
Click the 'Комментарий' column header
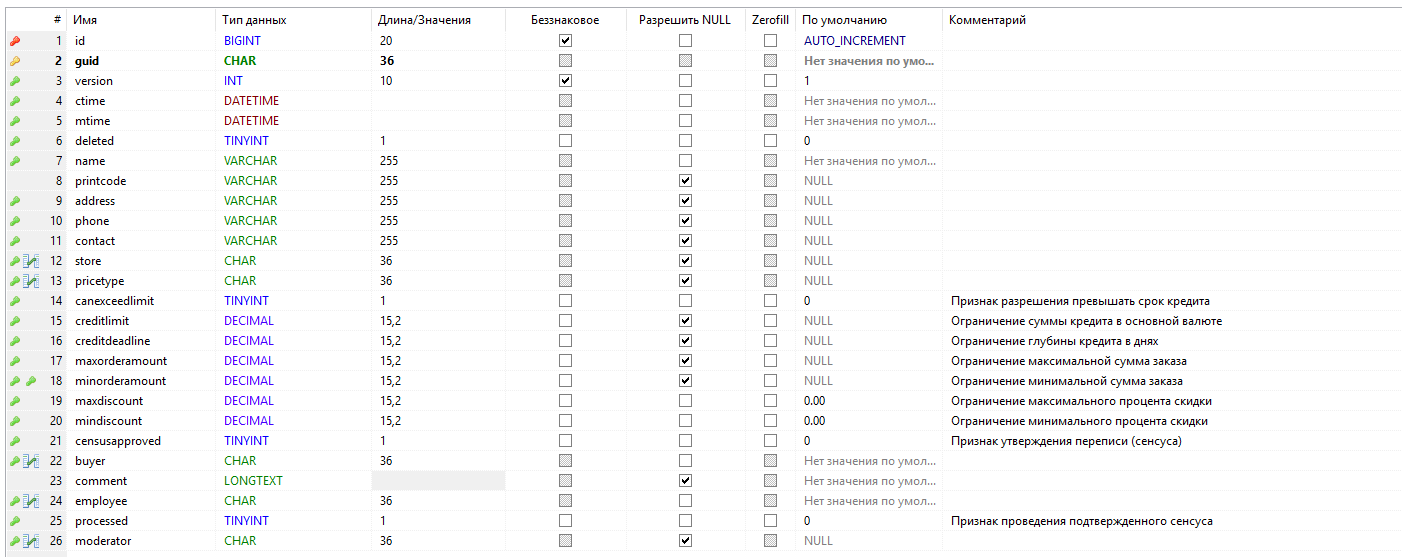[x=987, y=20]
